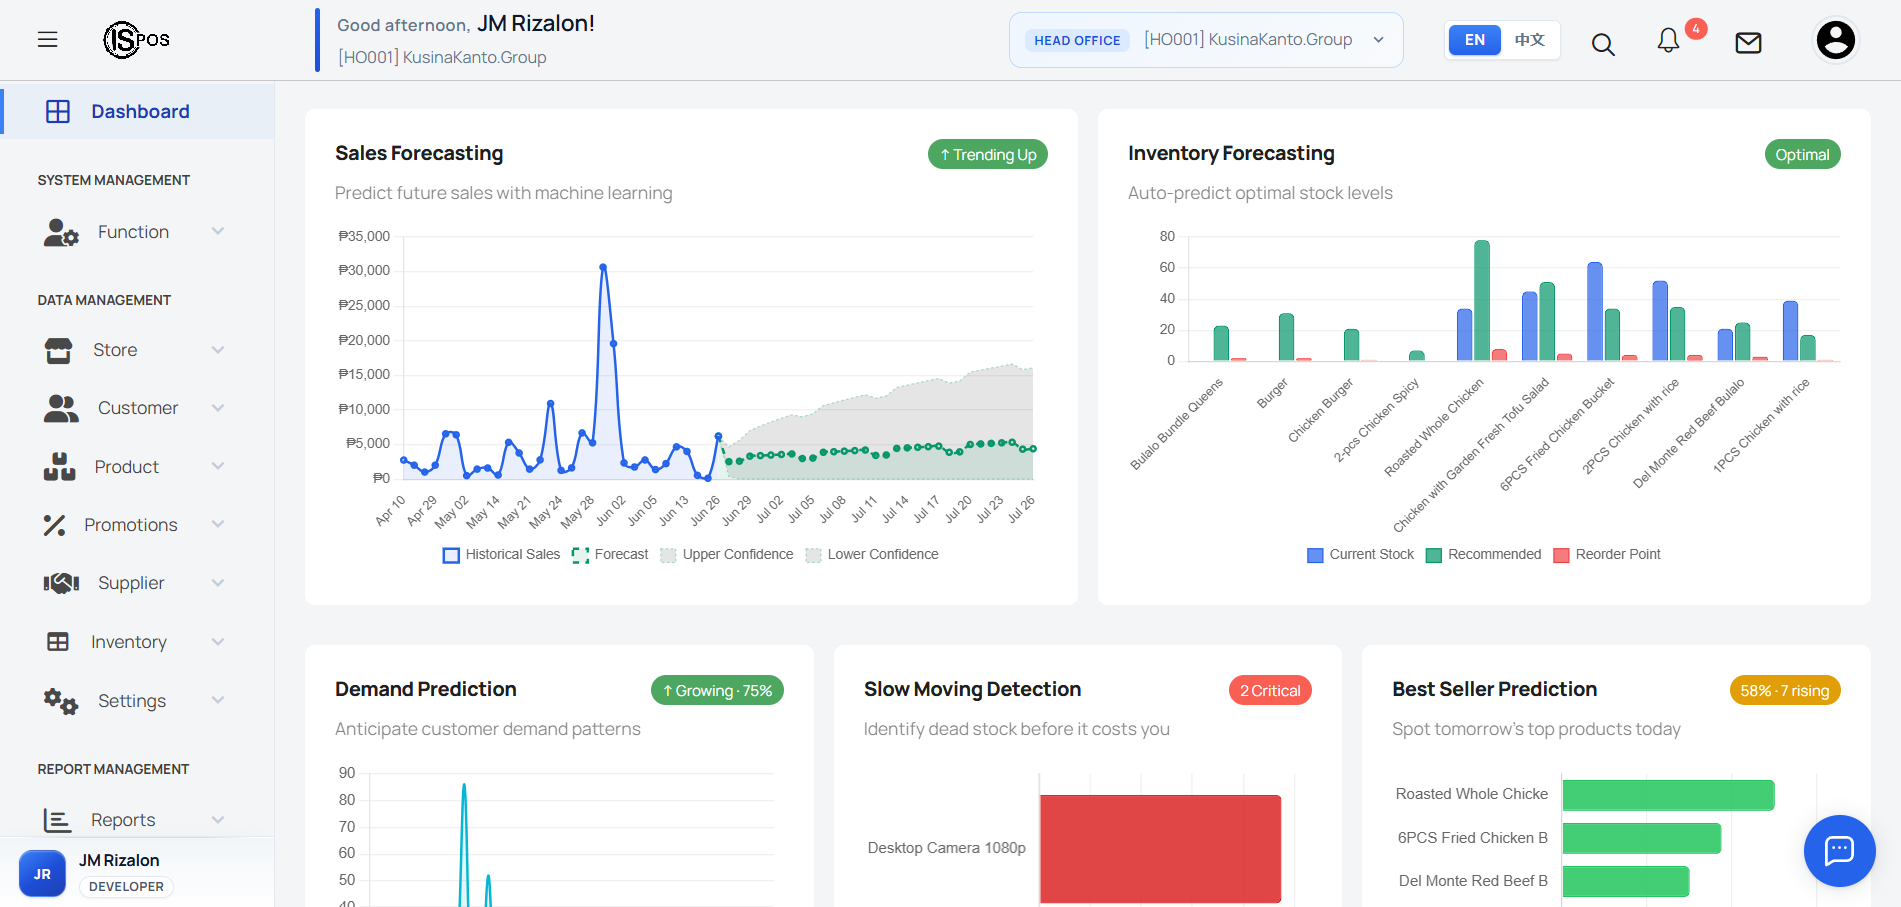Open user profile avatar icon
1901x907 pixels.
pyautogui.click(x=1835, y=40)
